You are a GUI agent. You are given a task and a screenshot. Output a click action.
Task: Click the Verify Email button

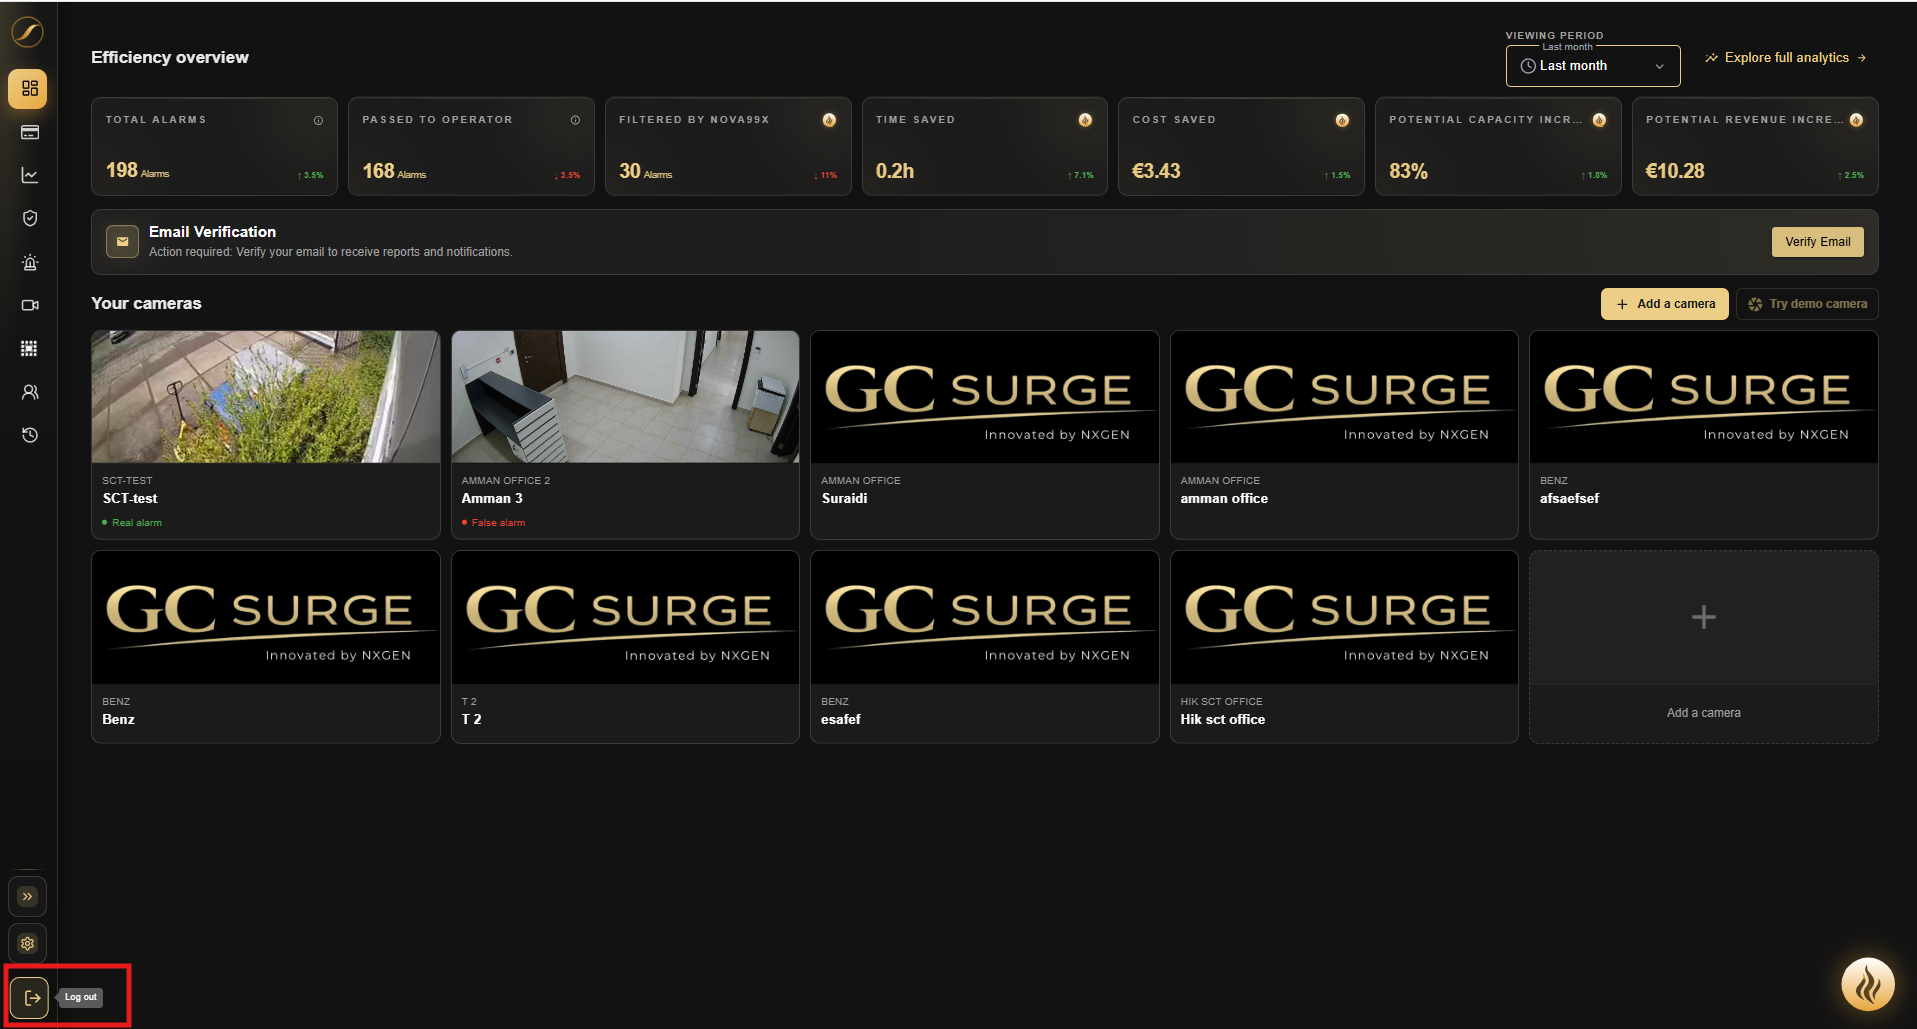point(1817,242)
